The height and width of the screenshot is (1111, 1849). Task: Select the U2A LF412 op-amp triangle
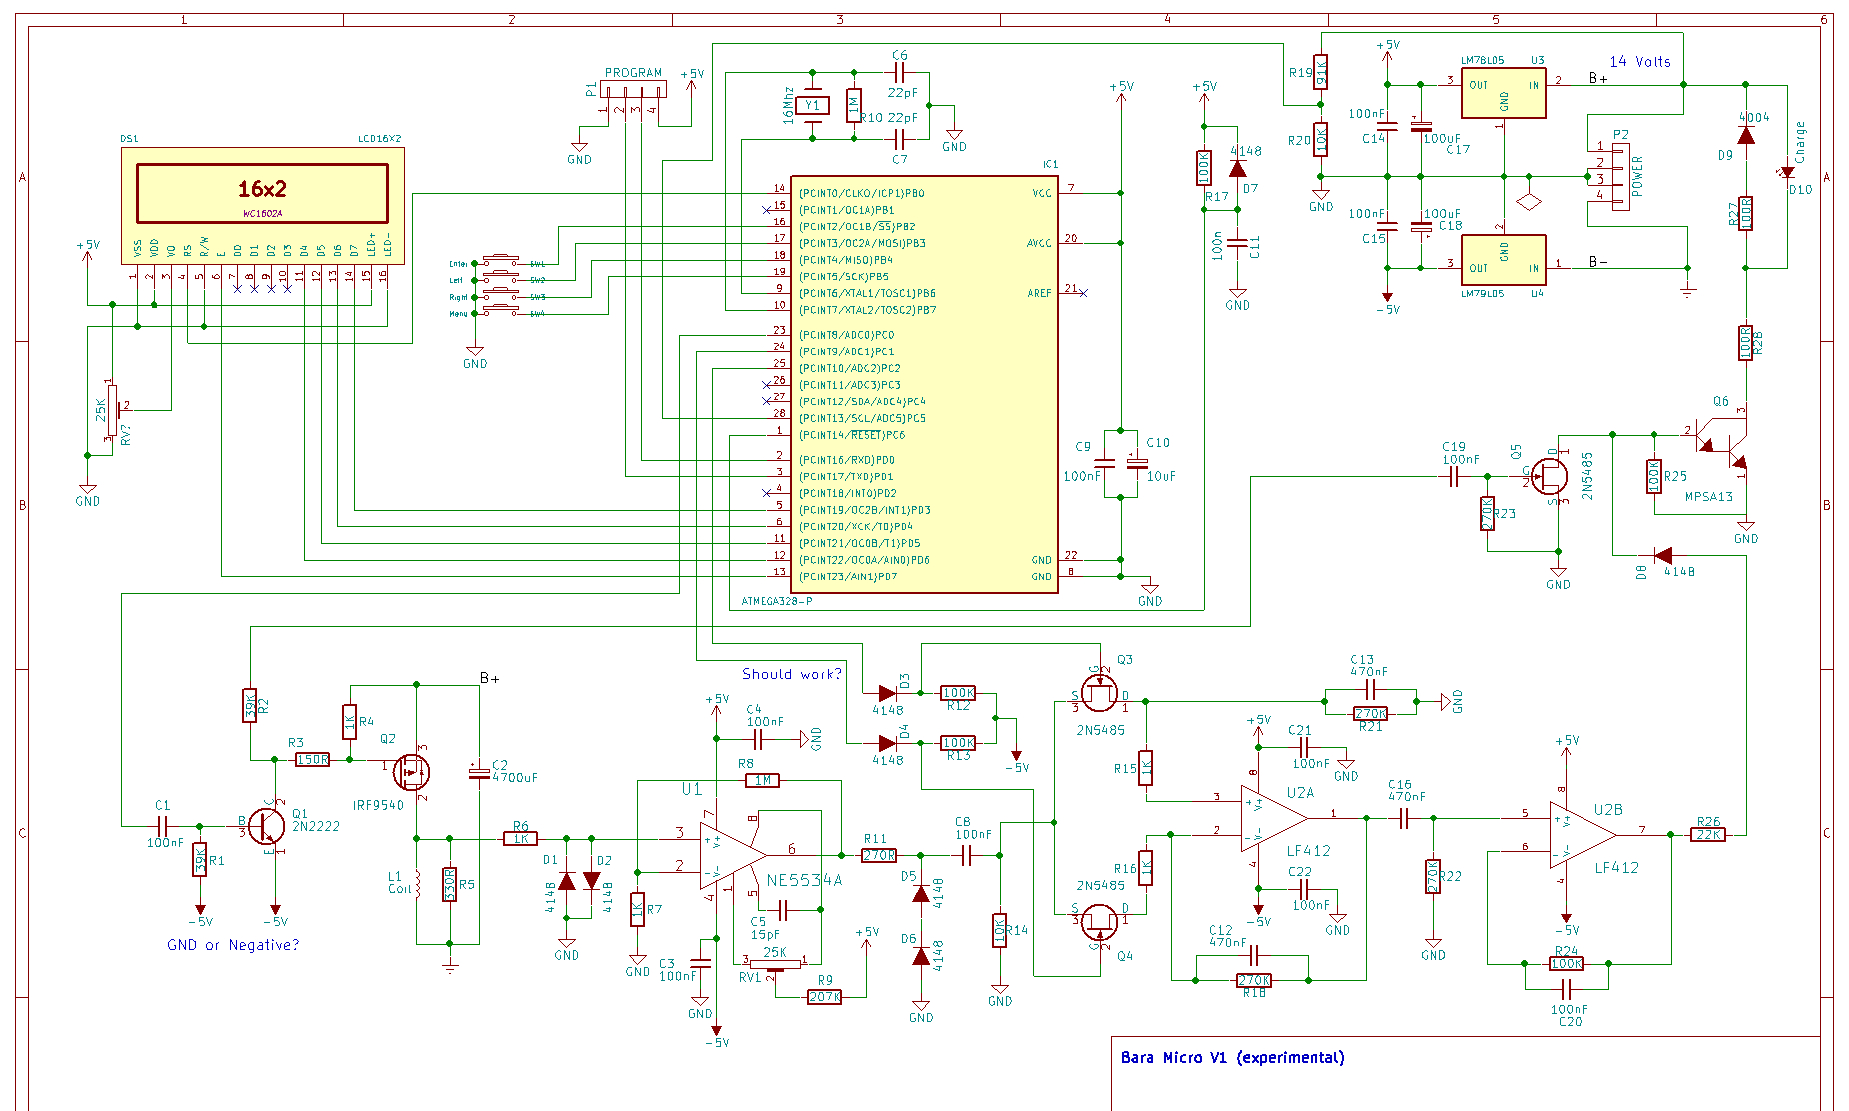tap(1274, 818)
